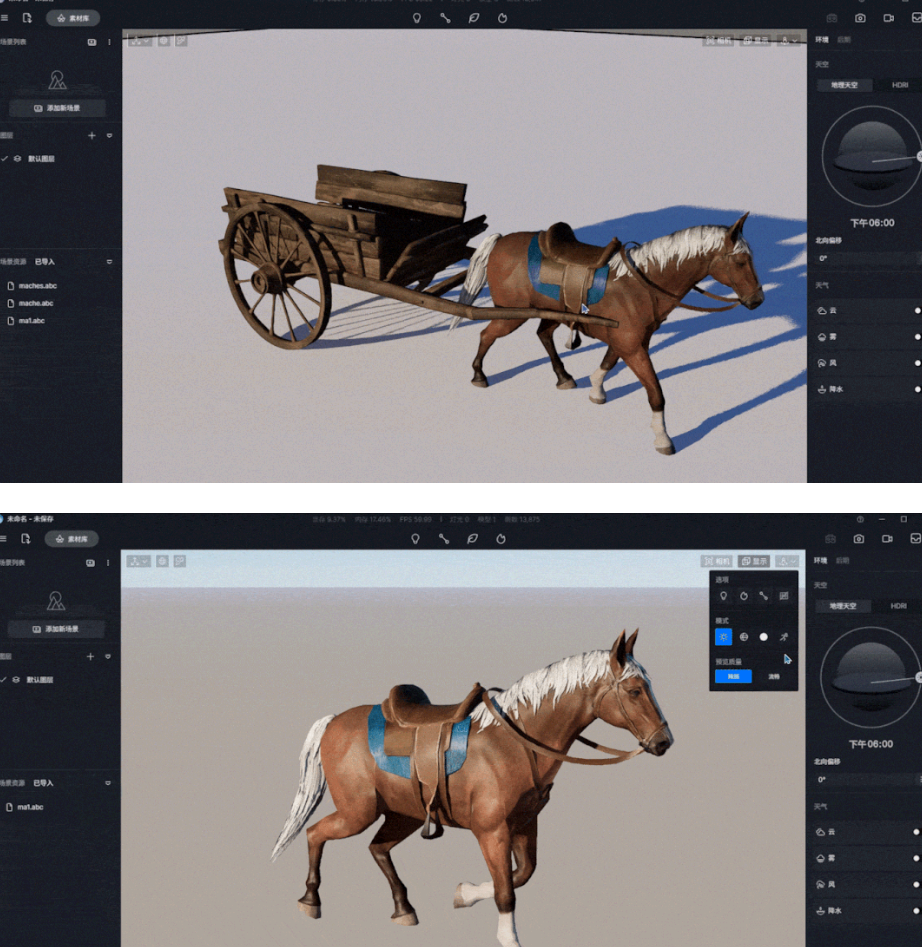Select the sun lighting mode icon in the 模式 popup row

723,637
